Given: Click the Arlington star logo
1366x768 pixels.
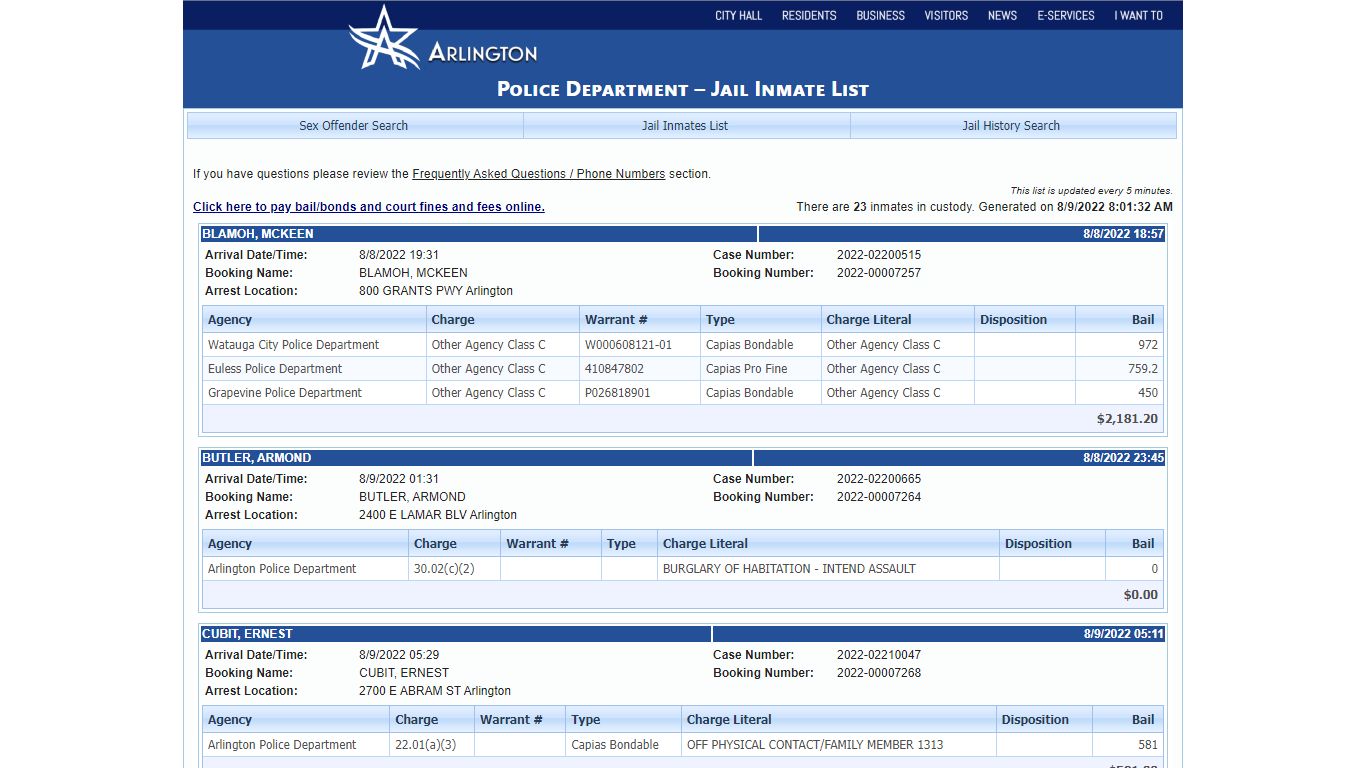Looking at the screenshot, I should pos(384,38).
